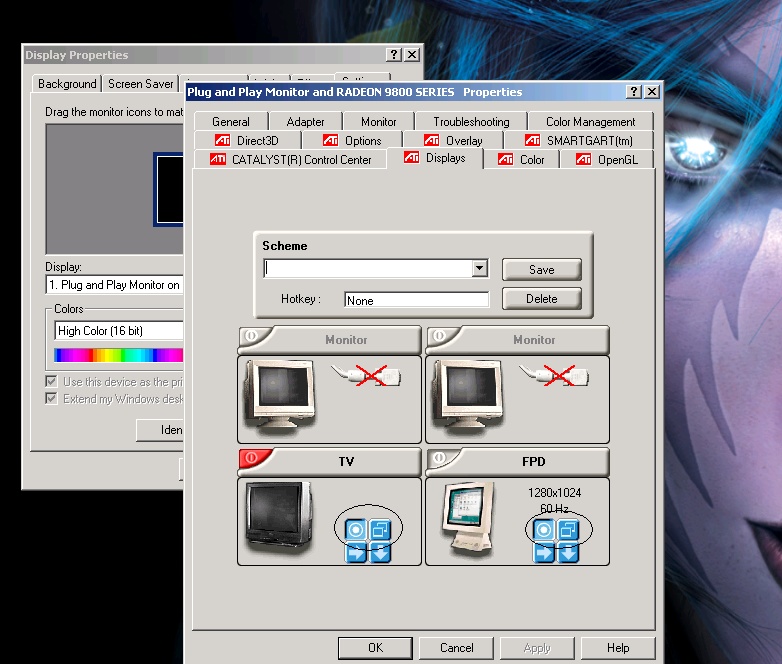
Task: Click FPD extend-right arrow icon
Action: (x=544, y=553)
